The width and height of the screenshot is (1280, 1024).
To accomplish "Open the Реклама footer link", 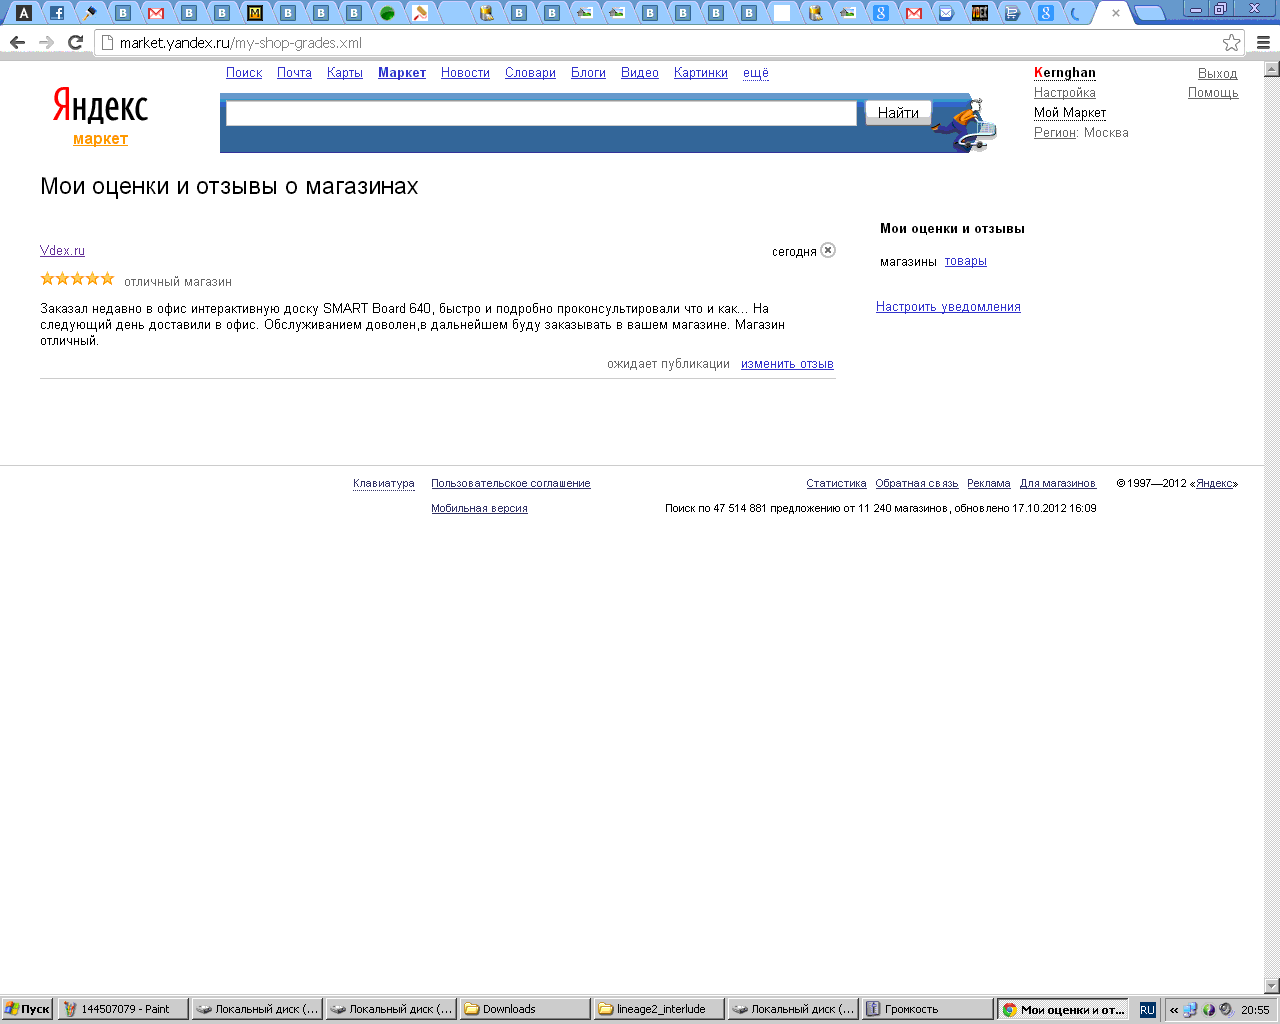I will pyautogui.click(x=989, y=484).
